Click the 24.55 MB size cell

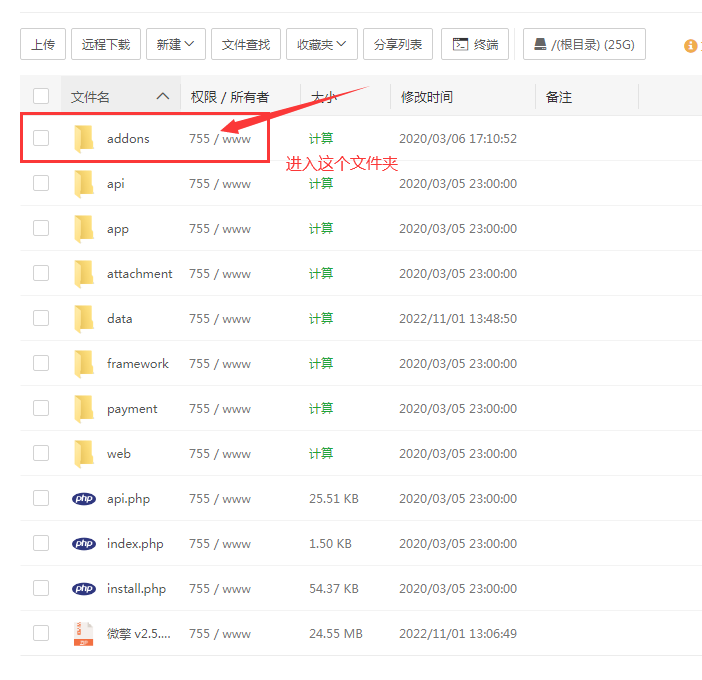click(x=336, y=633)
